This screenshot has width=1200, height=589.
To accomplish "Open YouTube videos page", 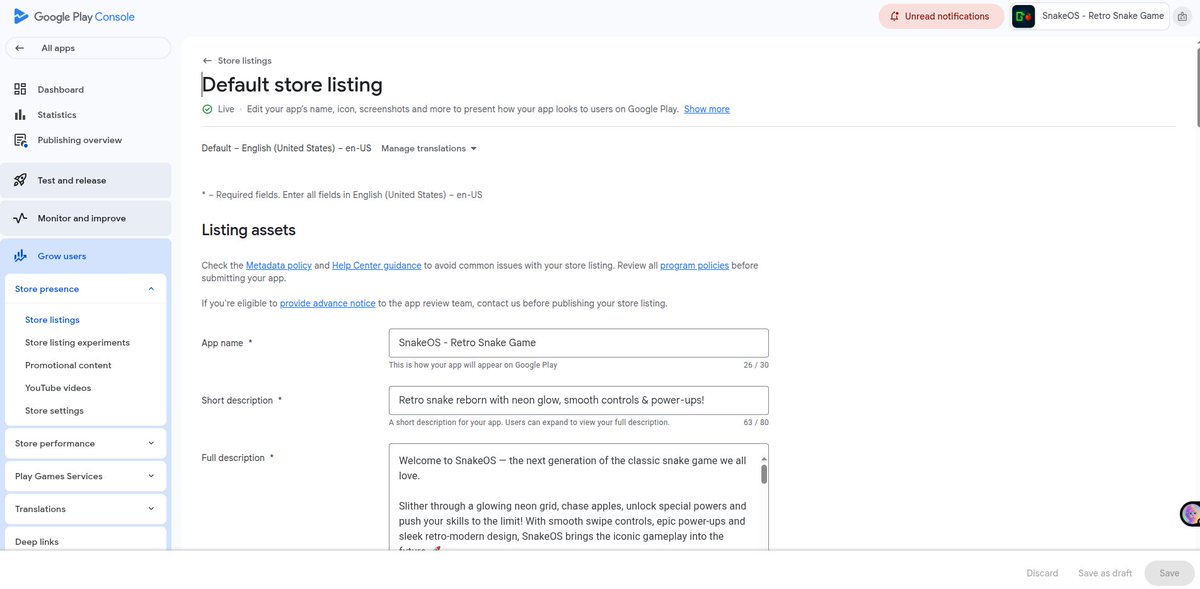I will pos(58,388).
